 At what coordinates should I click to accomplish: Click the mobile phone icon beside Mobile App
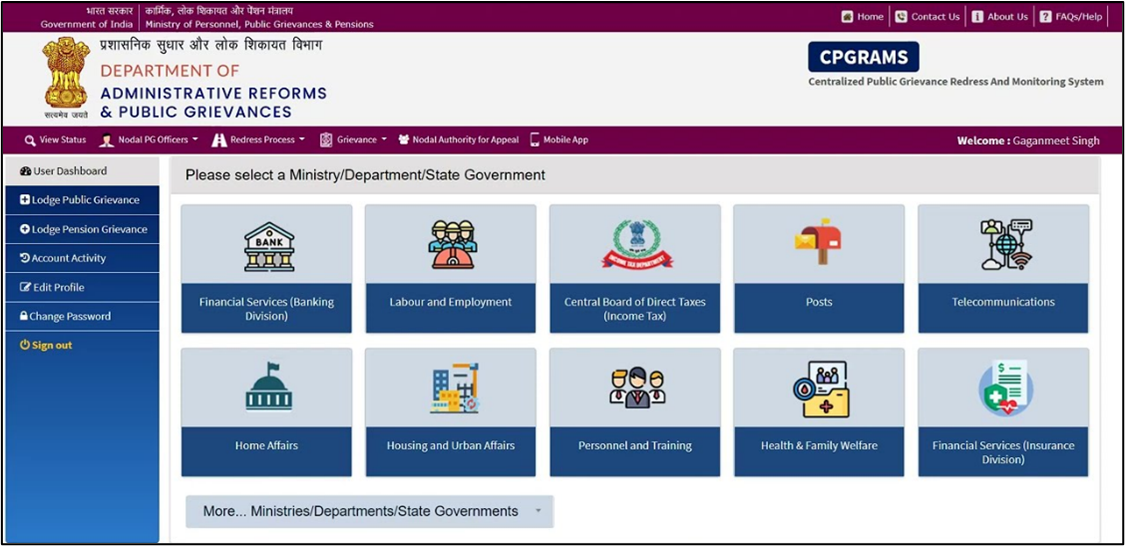[535, 140]
